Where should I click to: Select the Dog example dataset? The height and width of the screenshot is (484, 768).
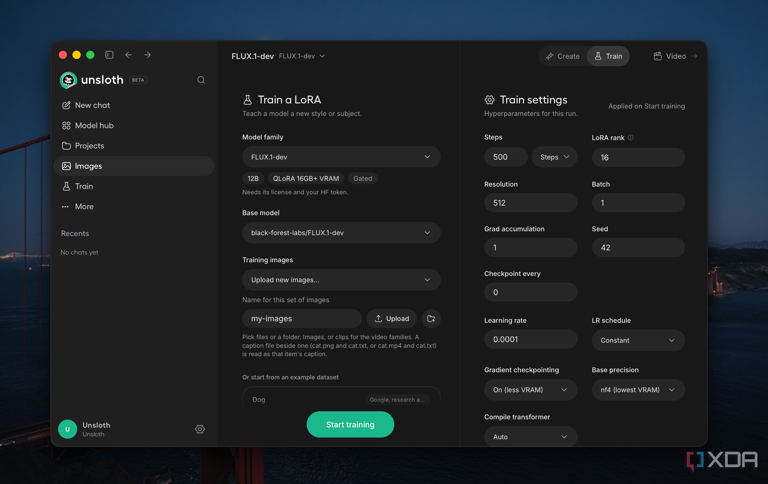click(x=341, y=399)
